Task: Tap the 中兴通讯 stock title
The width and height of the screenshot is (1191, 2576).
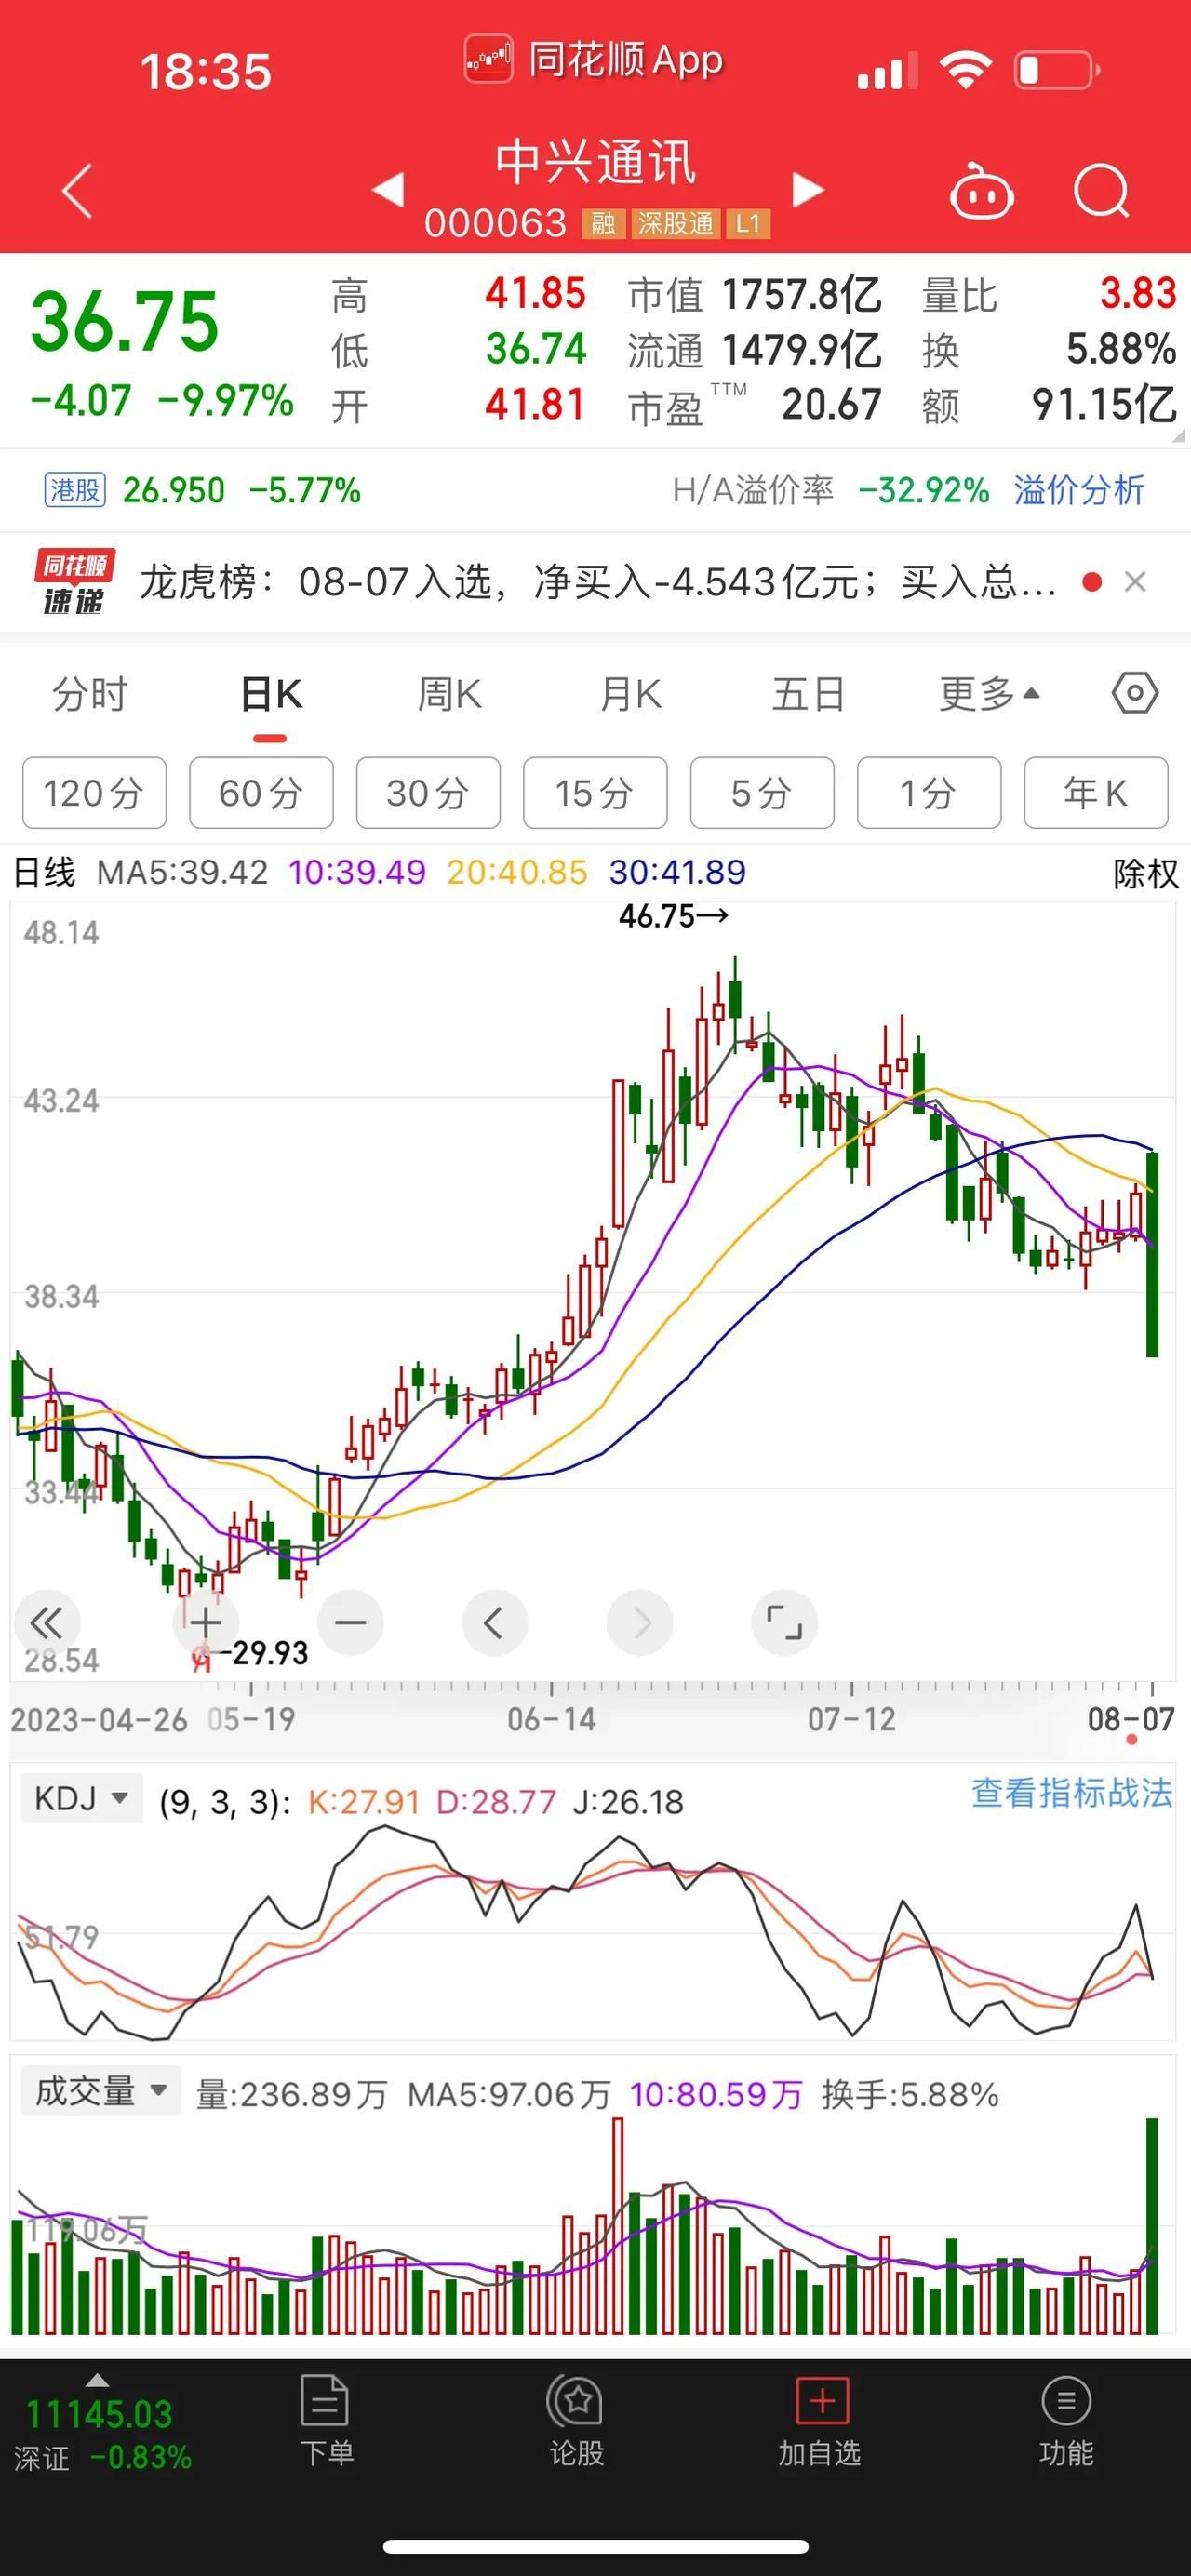Action: click(596, 162)
